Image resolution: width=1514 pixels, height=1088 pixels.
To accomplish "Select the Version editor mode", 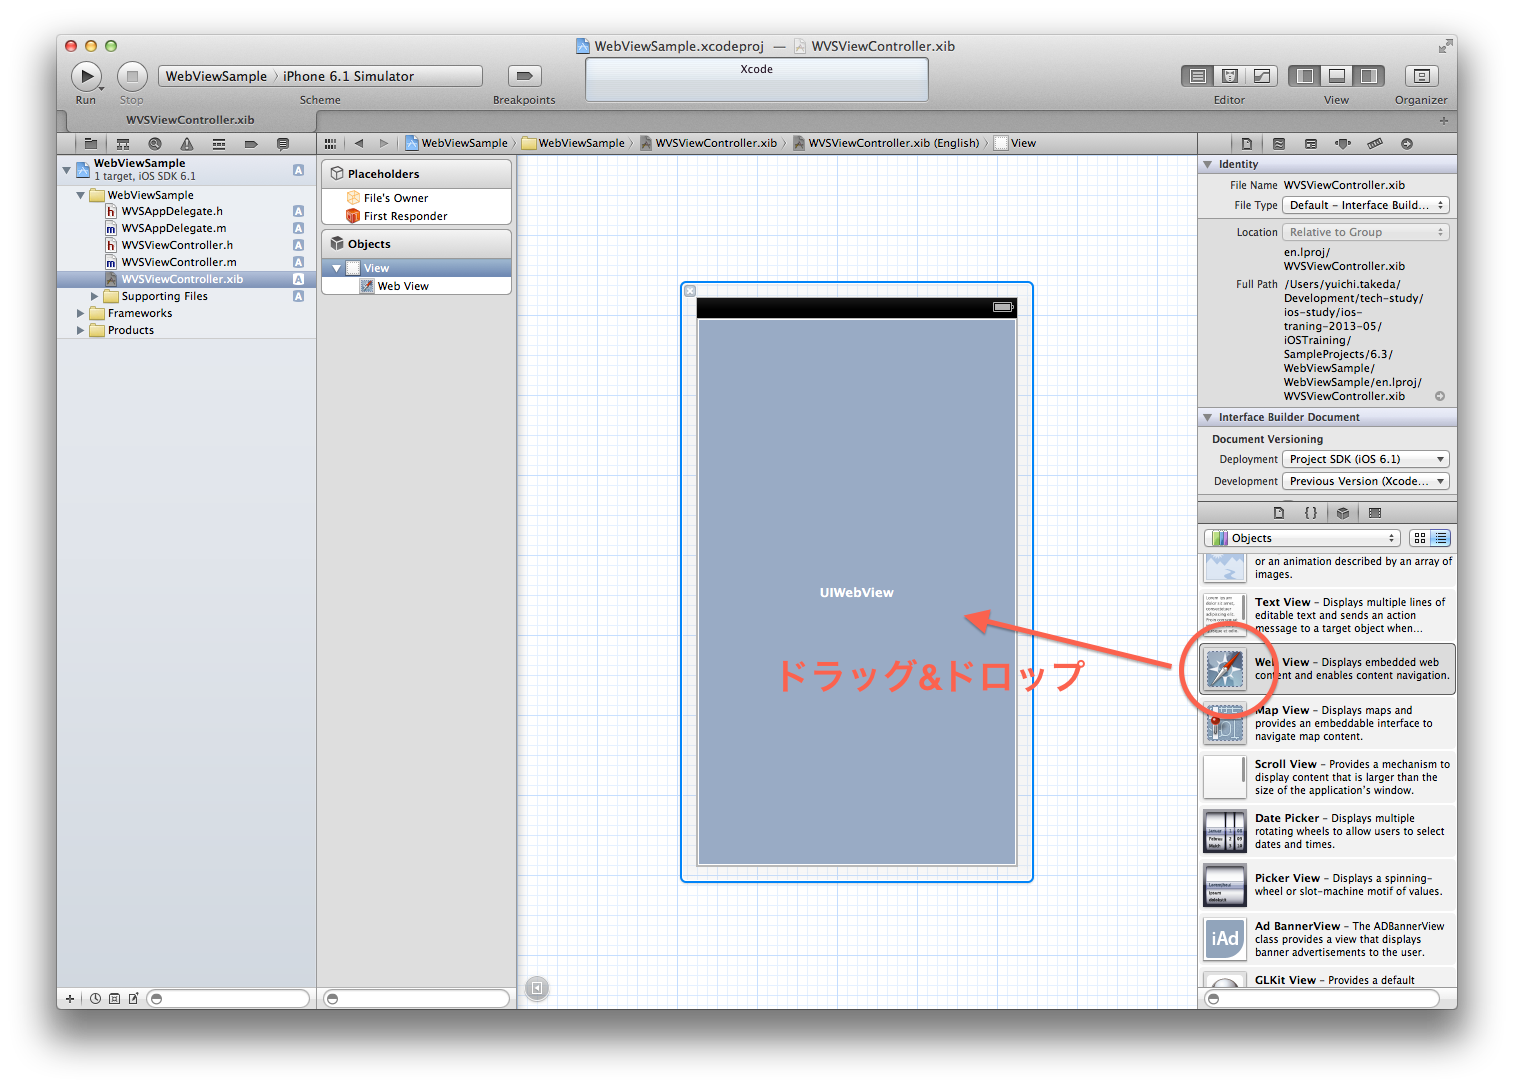I will [x=1262, y=76].
